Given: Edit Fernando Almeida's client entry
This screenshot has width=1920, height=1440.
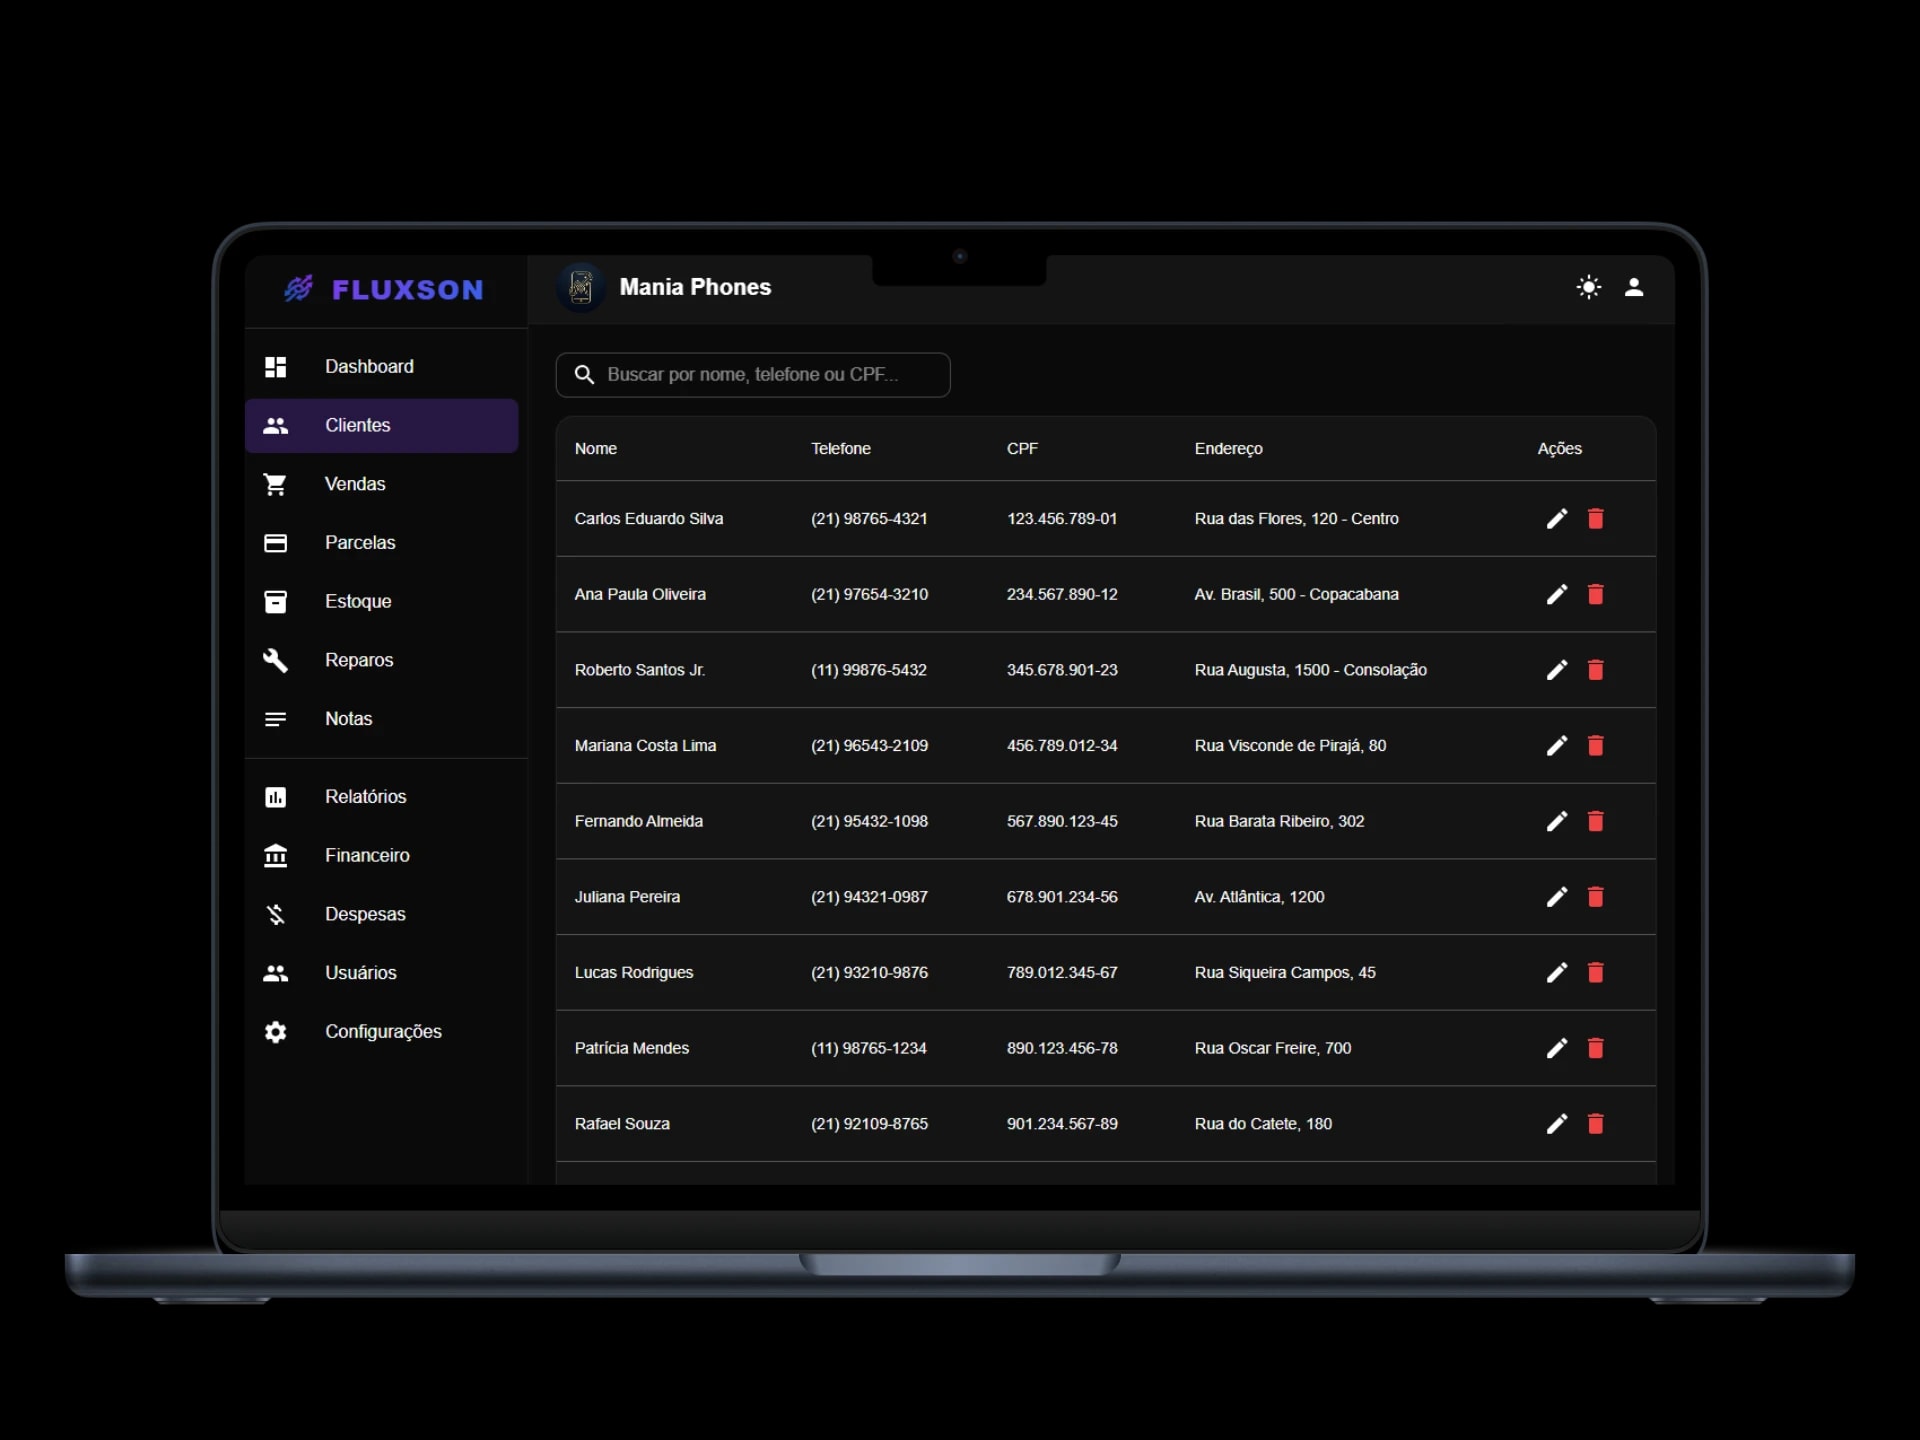Looking at the screenshot, I should click(x=1556, y=821).
